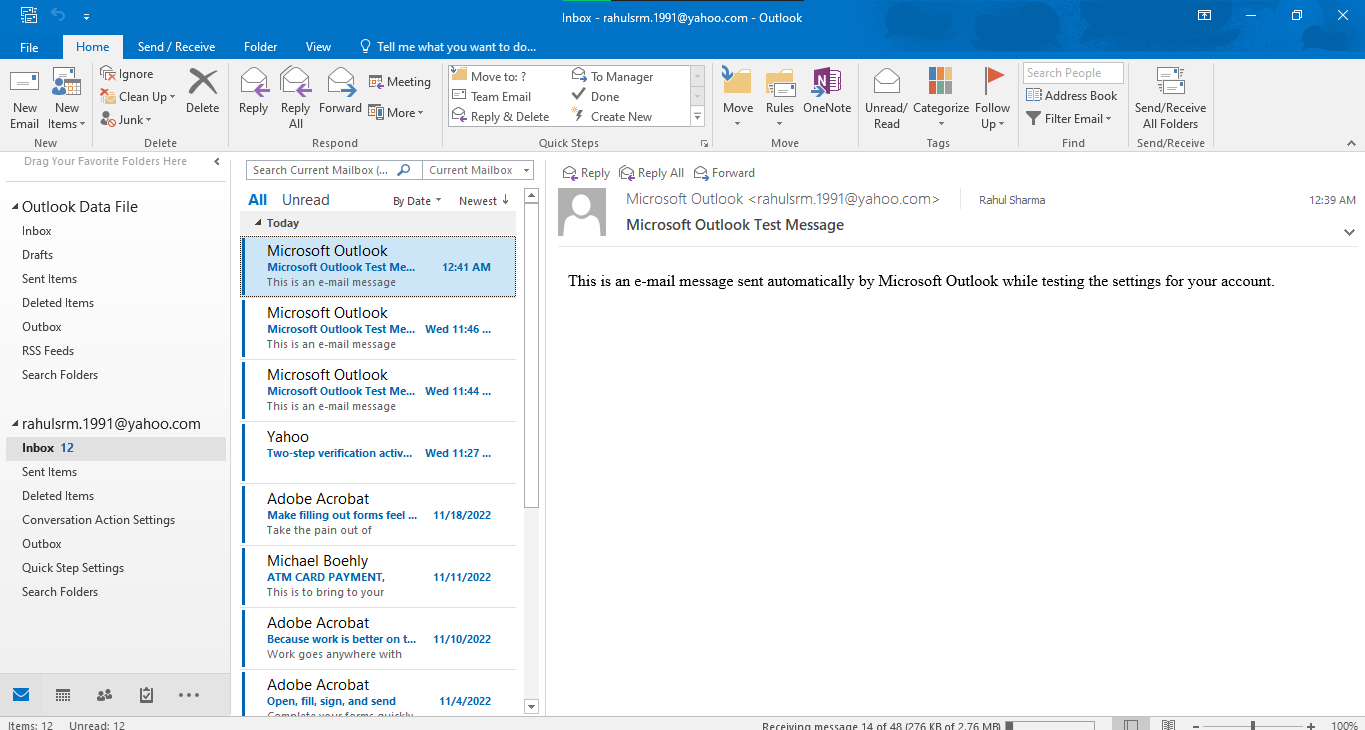
Task: Open the Rules dropdown
Action: 780,98
